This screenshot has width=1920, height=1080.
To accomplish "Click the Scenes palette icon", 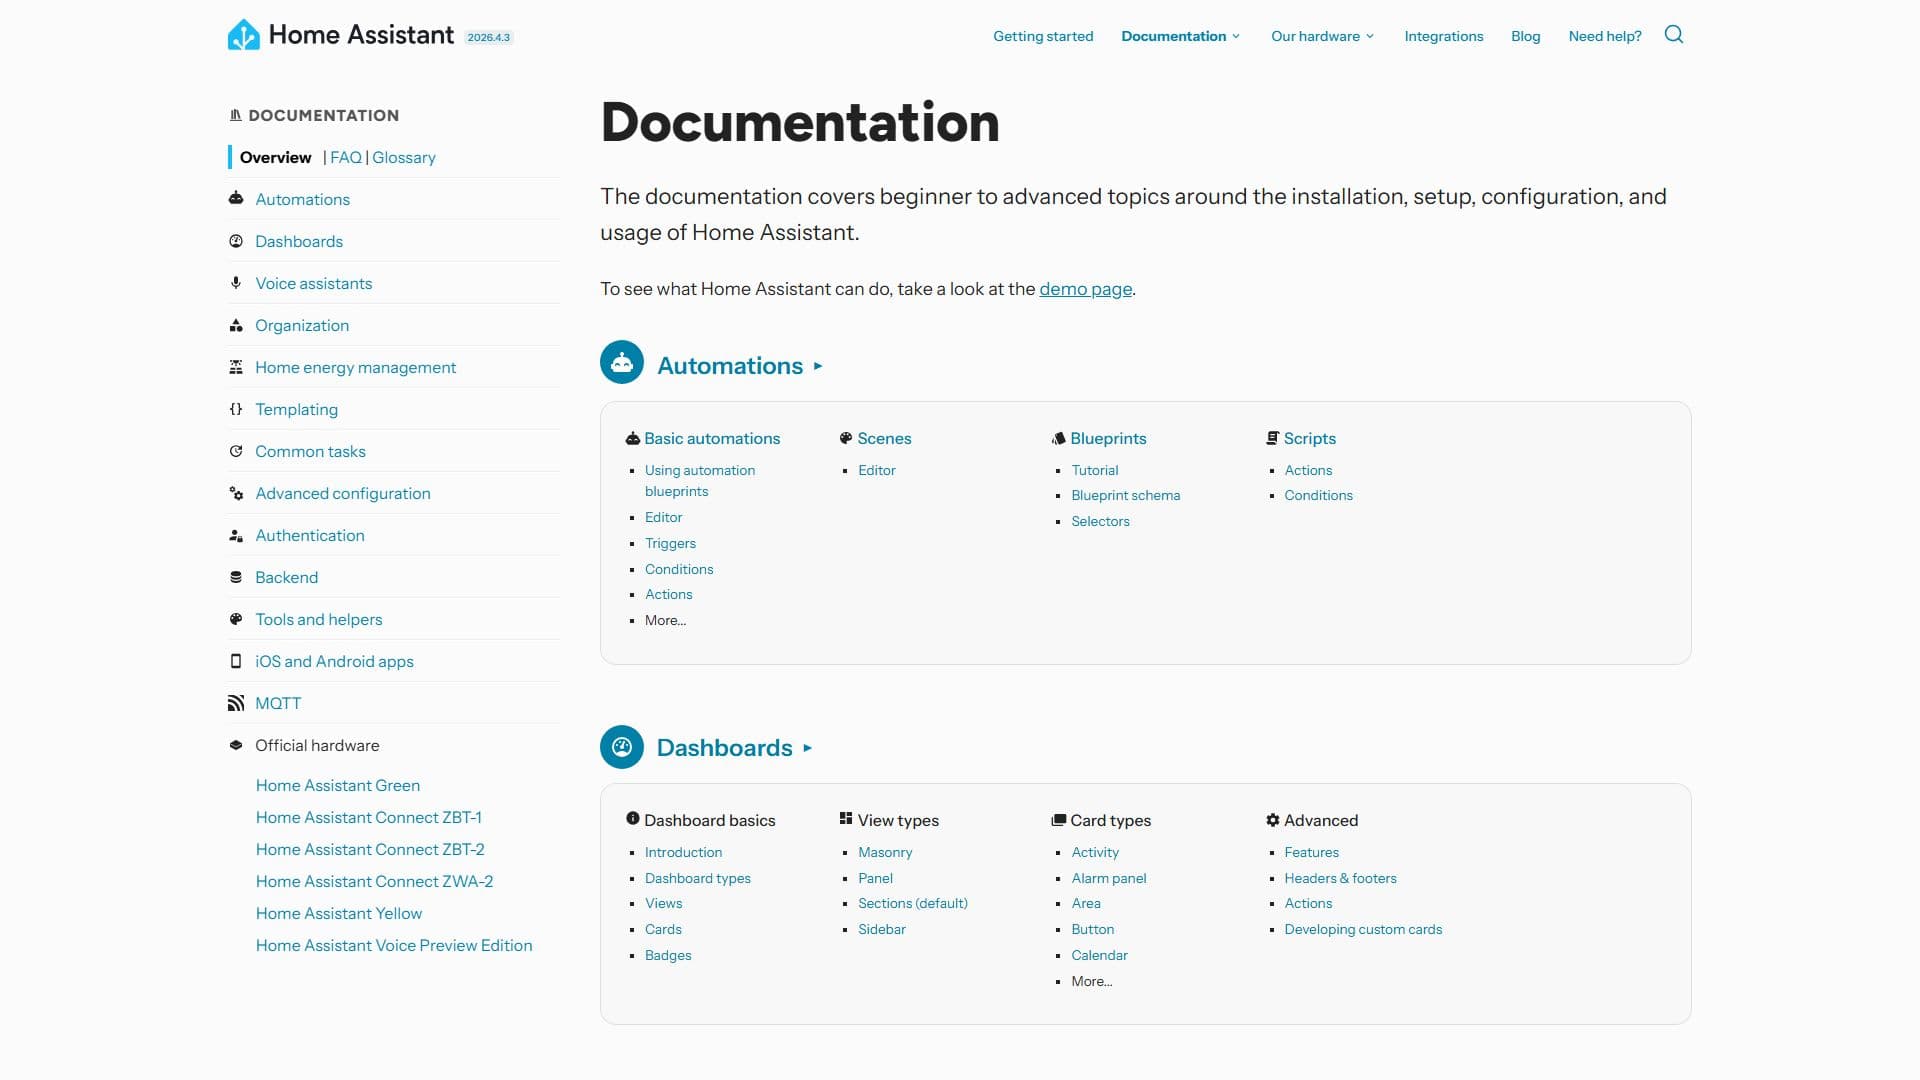I will (x=846, y=438).
